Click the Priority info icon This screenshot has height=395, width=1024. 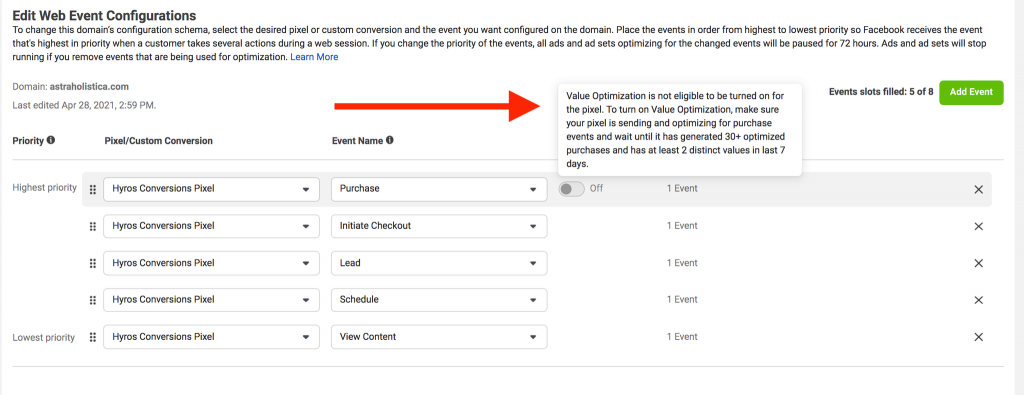51,140
